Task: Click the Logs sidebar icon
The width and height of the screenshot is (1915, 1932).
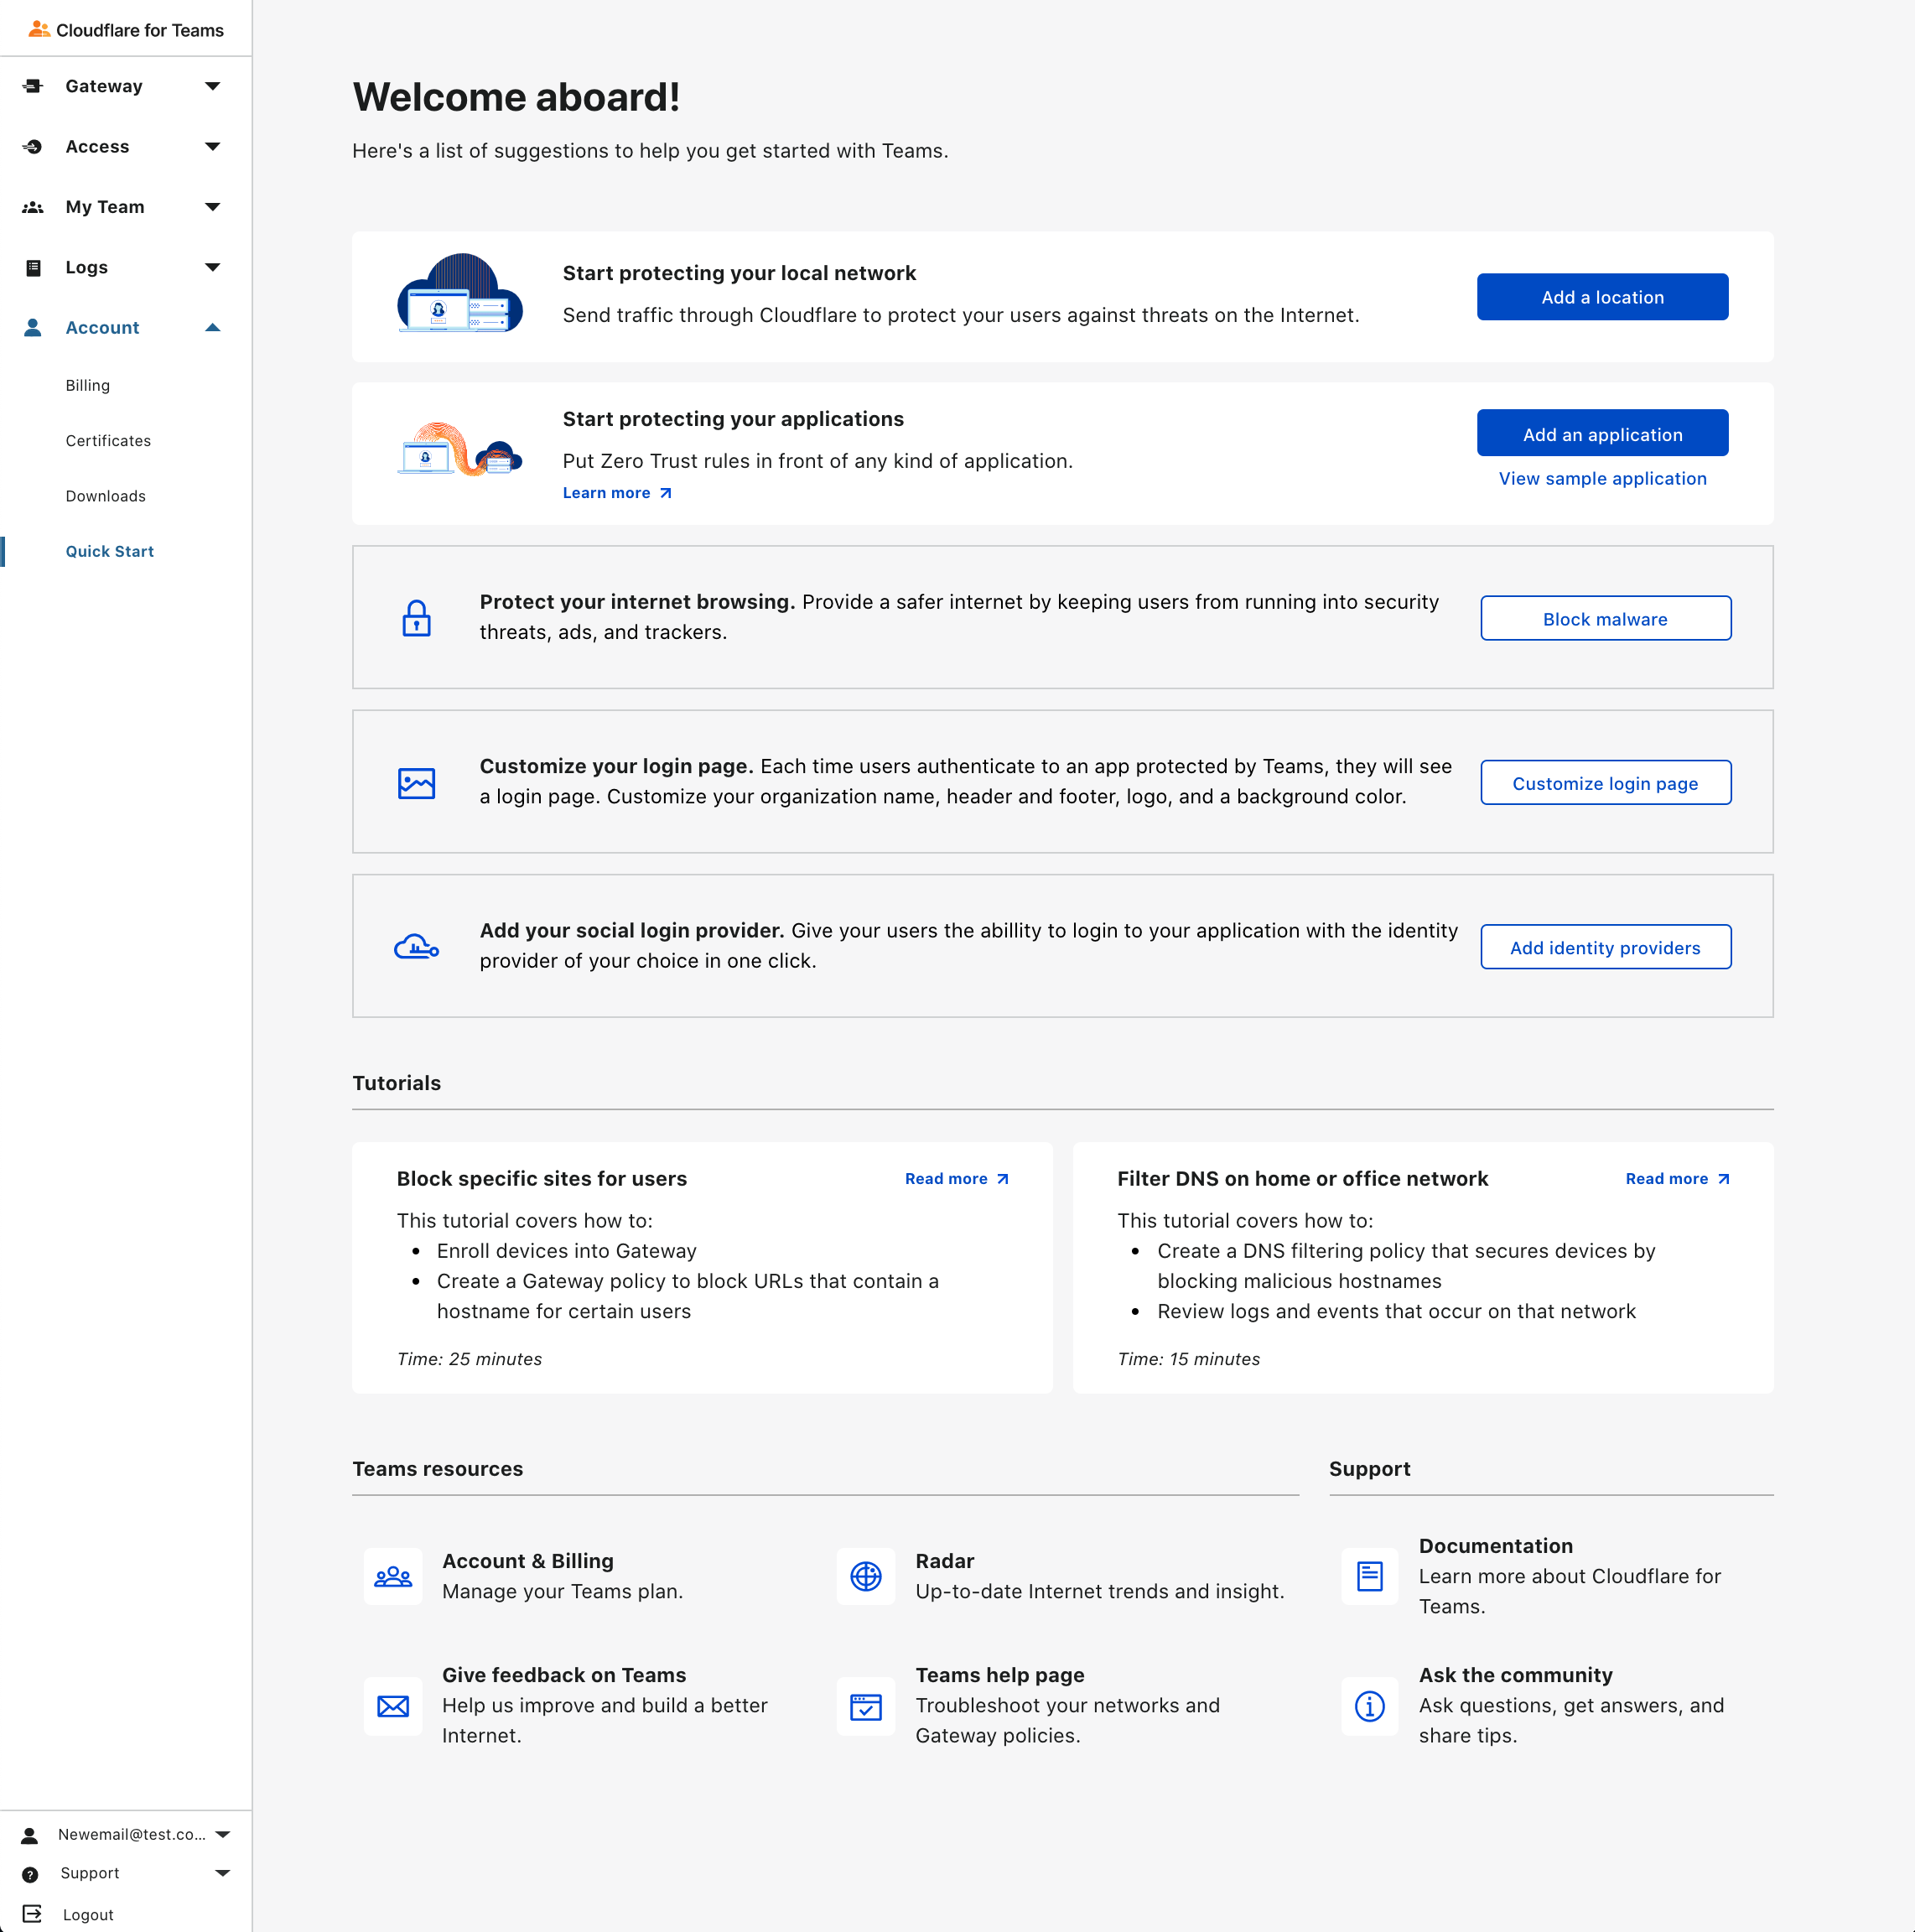Action: pos(33,267)
